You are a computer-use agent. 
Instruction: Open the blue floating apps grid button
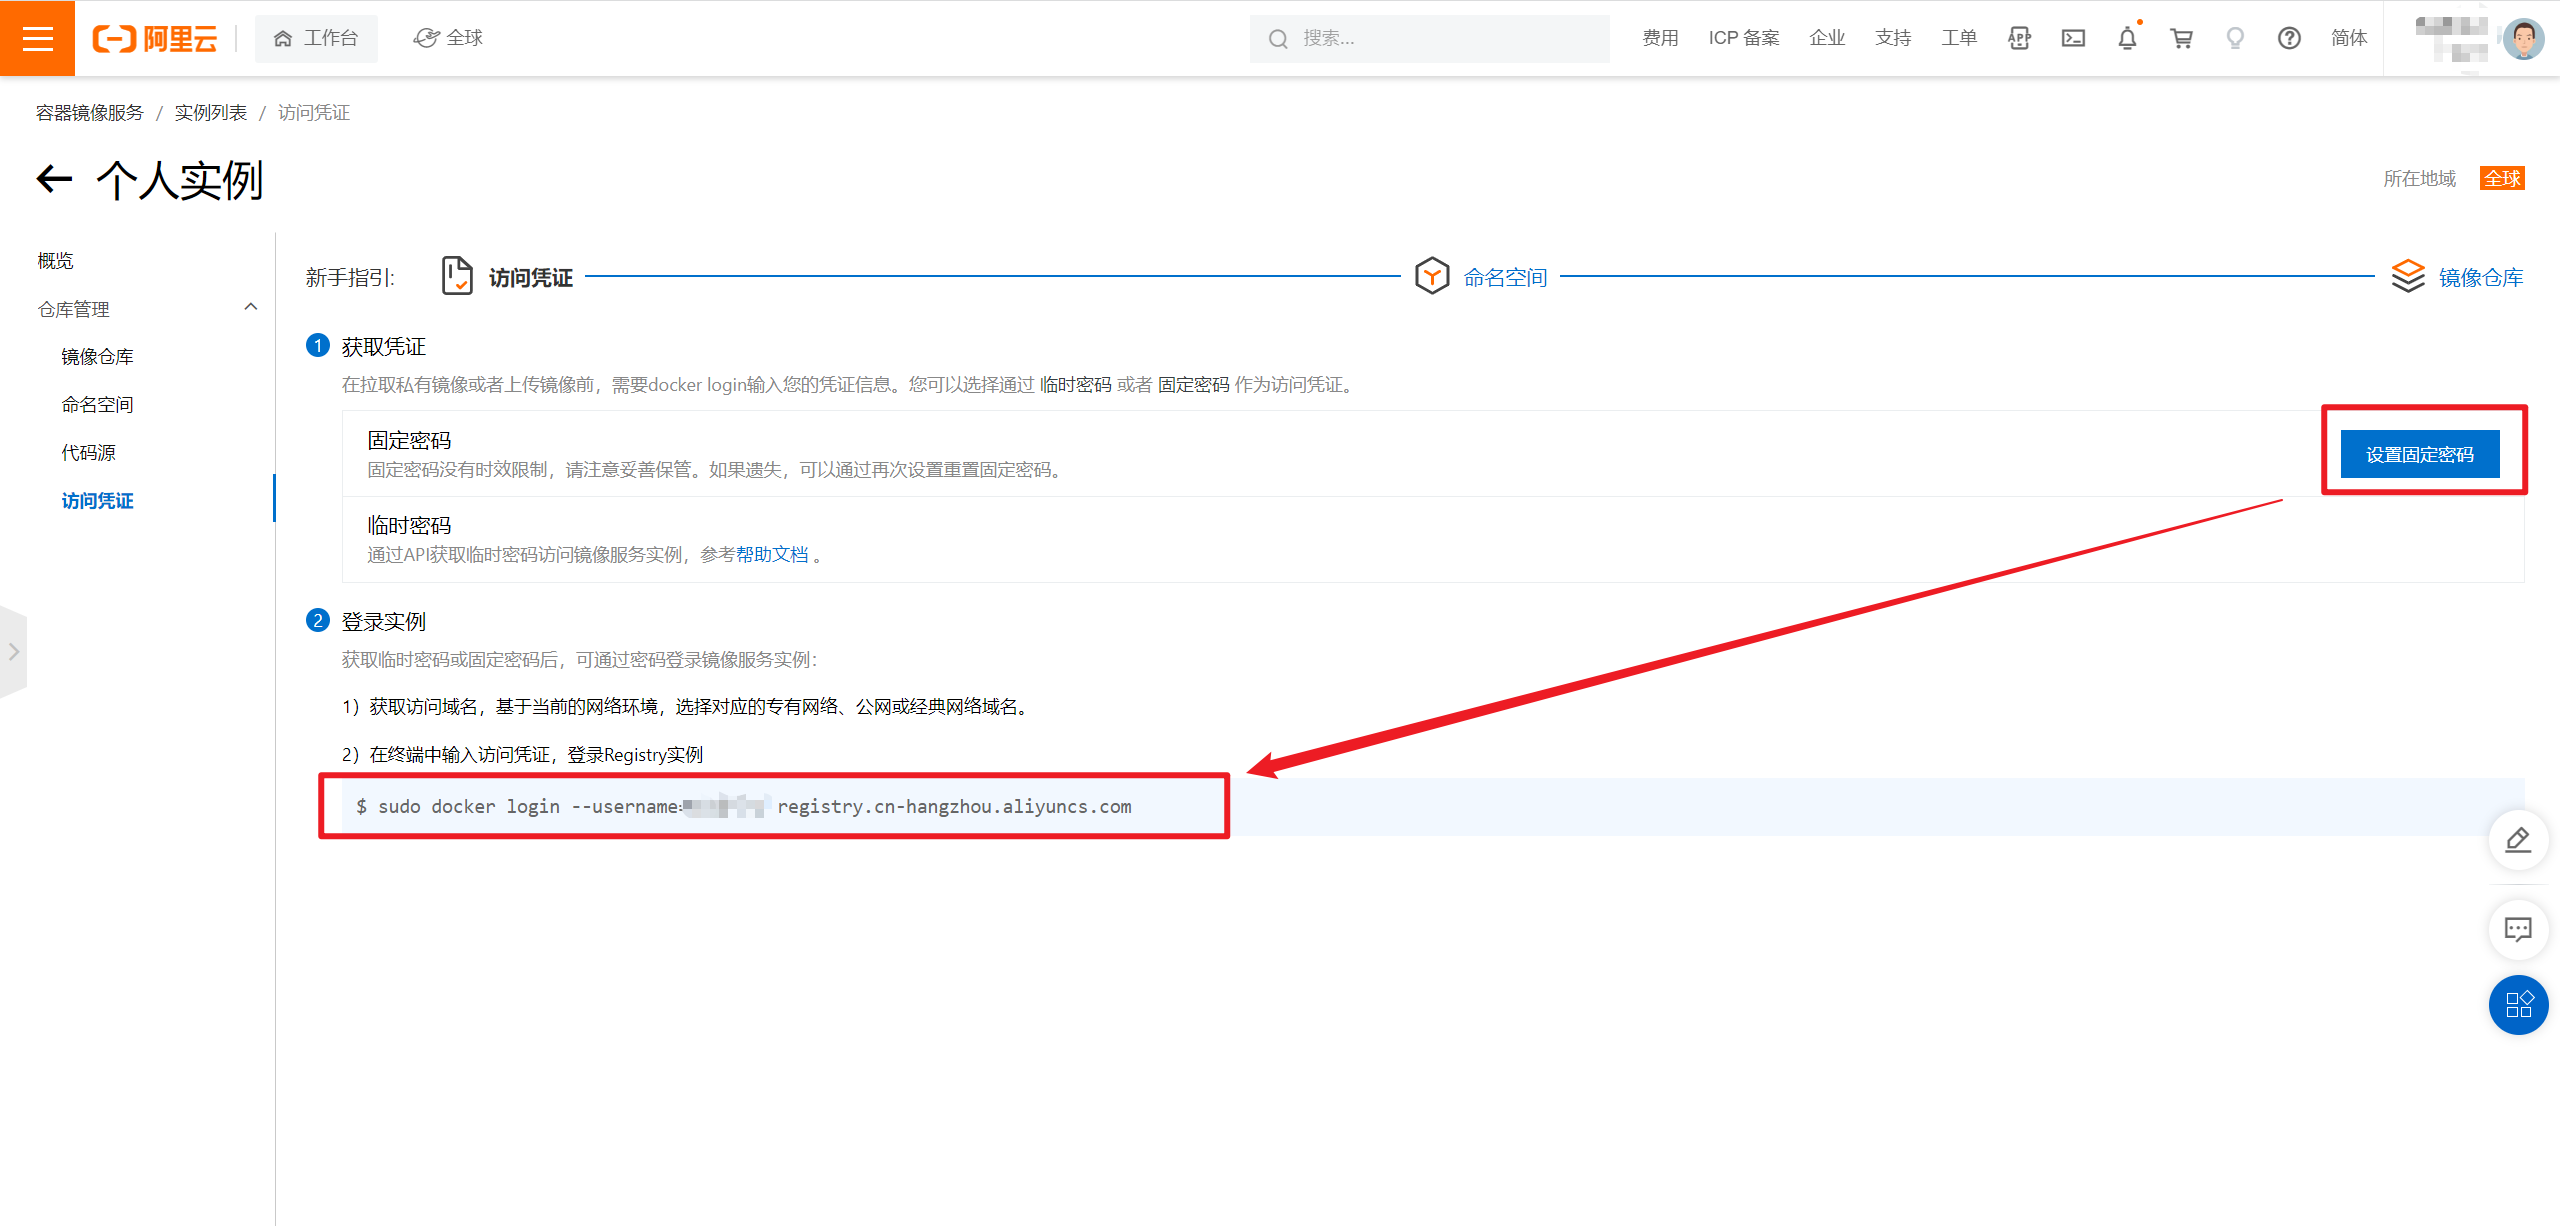tap(2517, 1004)
